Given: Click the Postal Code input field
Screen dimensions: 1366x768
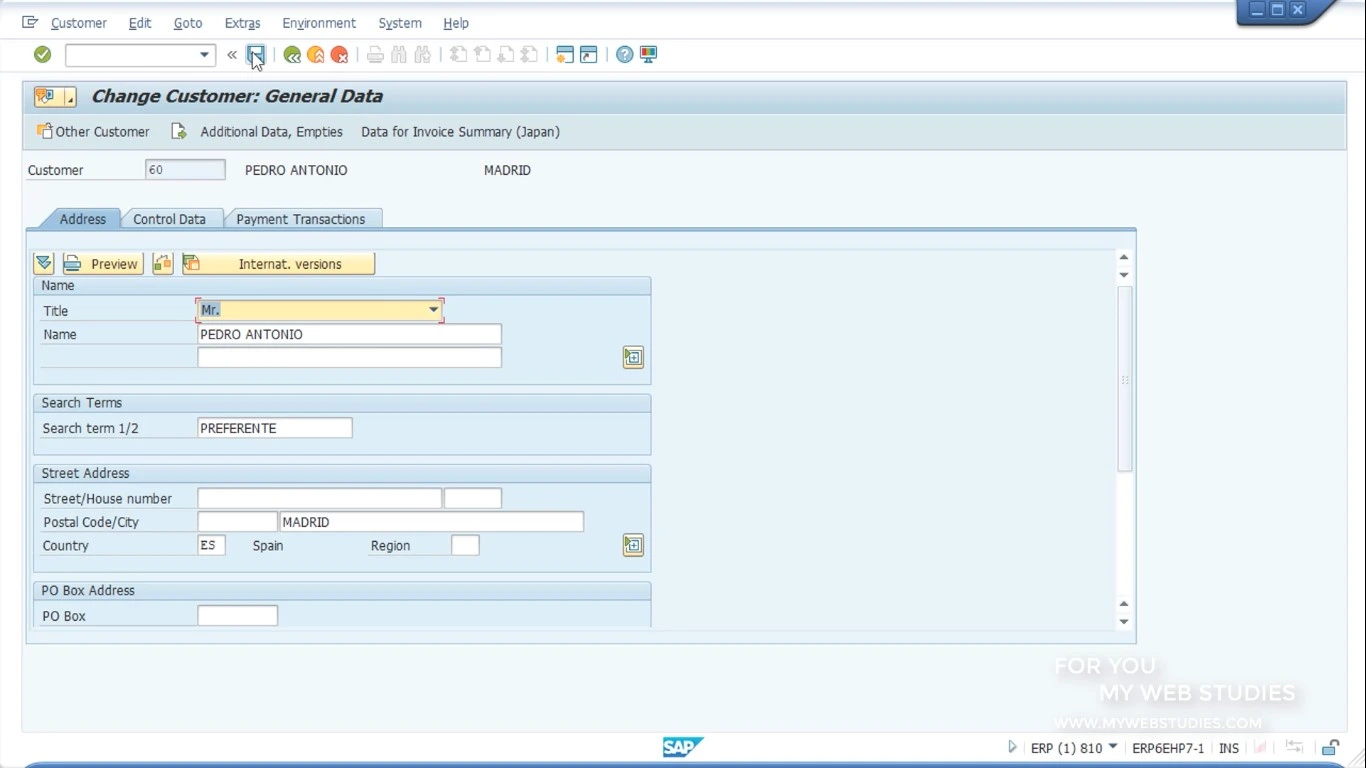Looking at the screenshot, I should point(237,522).
